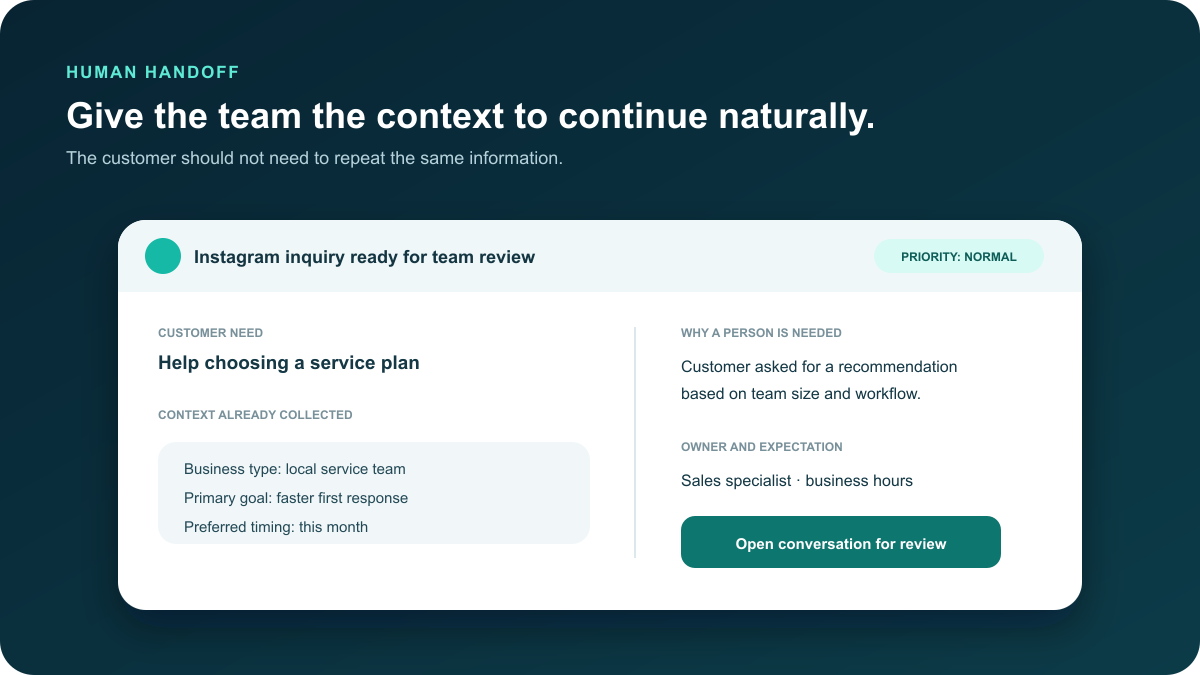Select the PRIORITY: NORMAL badge

pos(959,256)
